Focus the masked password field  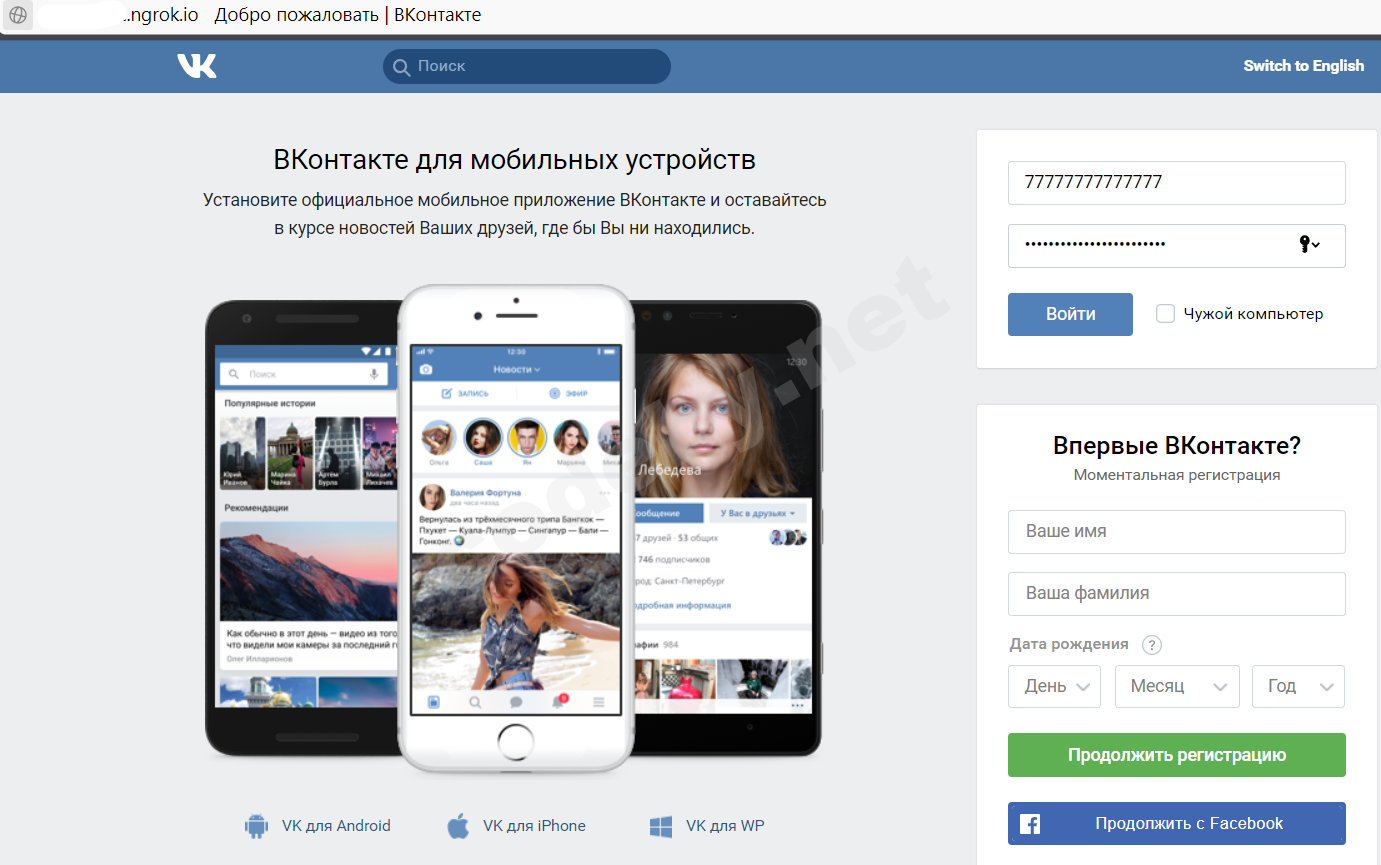pyautogui.click(x=1177, y=246)
